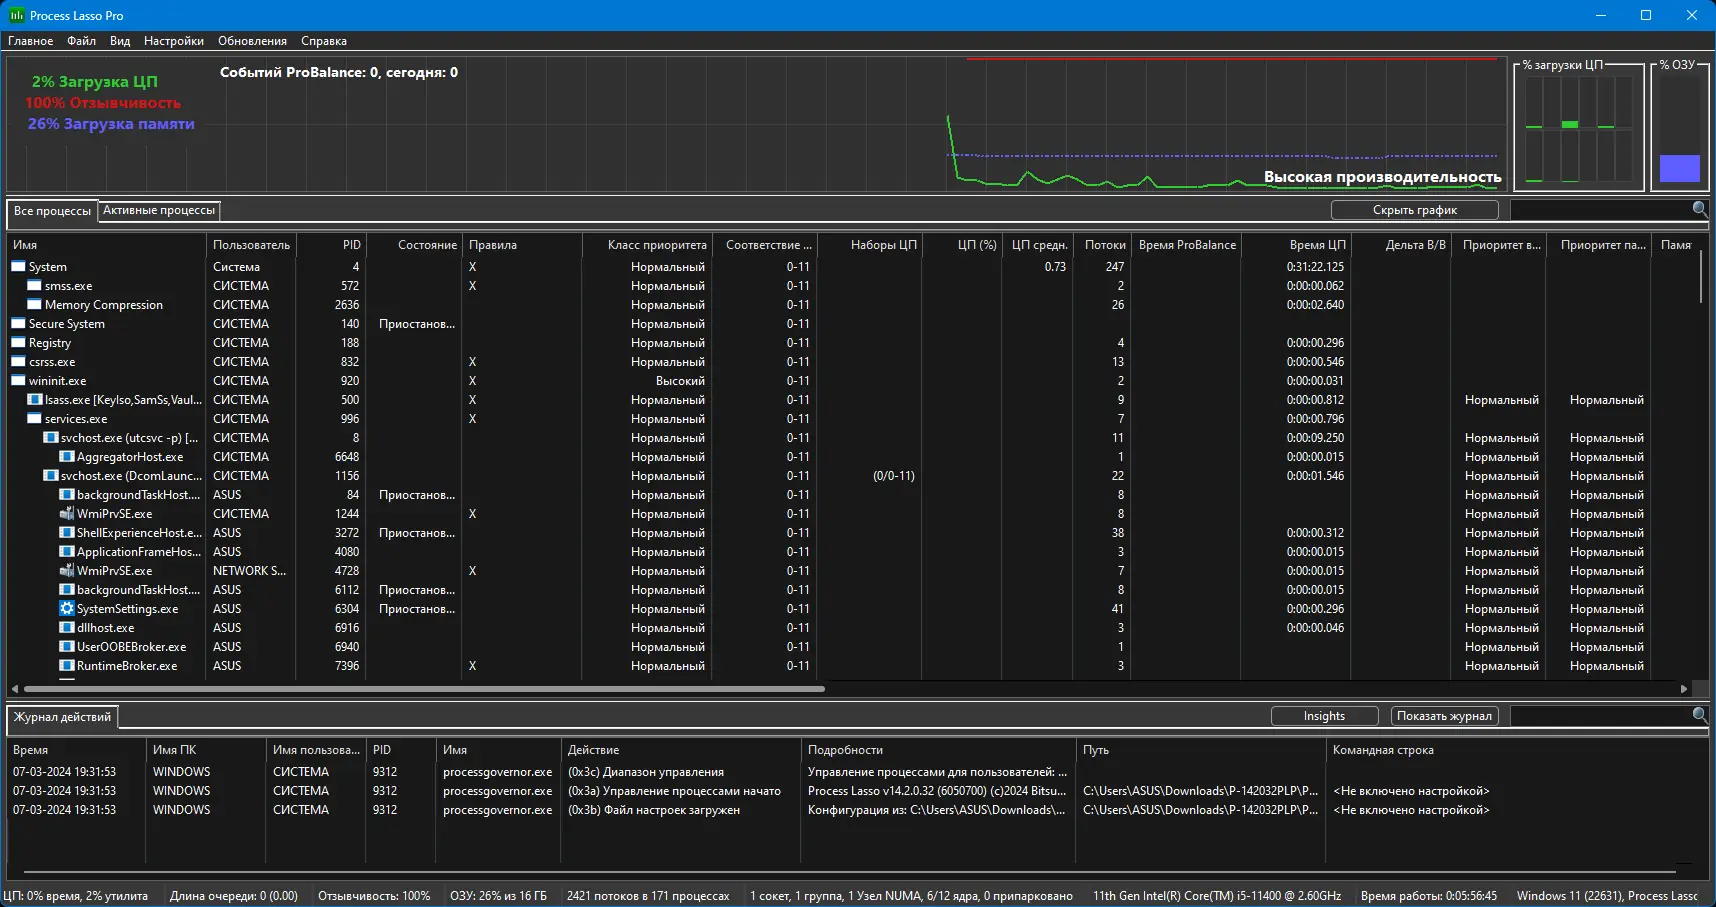Screen dimensions: 1716x907
Task: Click the horizontal scrollbar of process list
Action: (x=424, y=689)
